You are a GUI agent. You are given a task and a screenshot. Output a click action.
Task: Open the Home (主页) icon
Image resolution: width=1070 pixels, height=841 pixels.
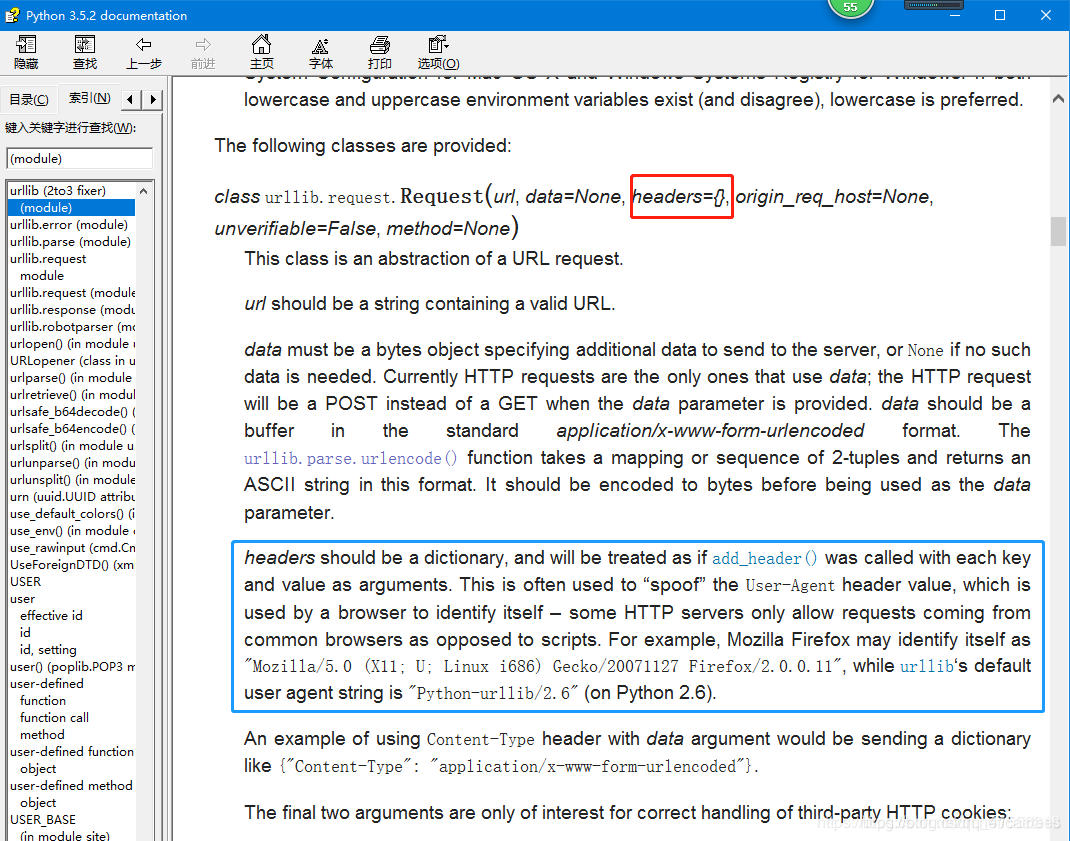pyautogui.click(x=261, y=53)
